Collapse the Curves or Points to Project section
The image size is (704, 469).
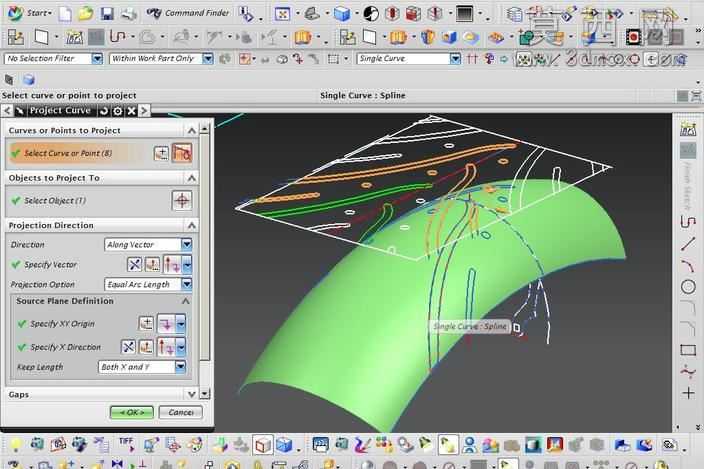coord(192,131)
